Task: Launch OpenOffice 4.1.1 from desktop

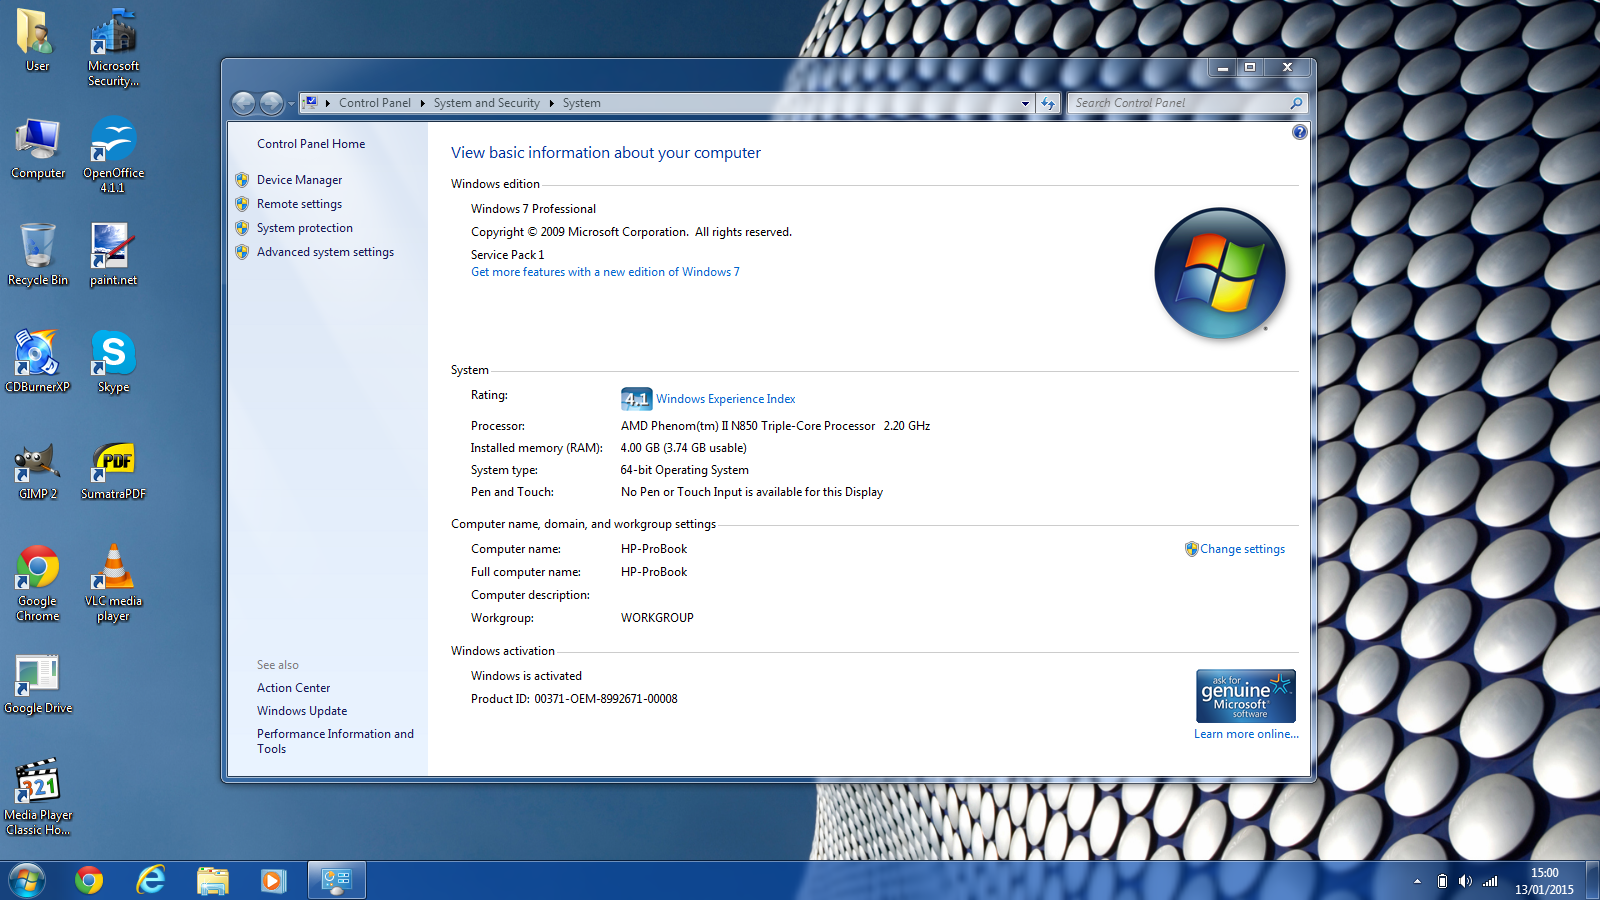Action: click(113, 154)
